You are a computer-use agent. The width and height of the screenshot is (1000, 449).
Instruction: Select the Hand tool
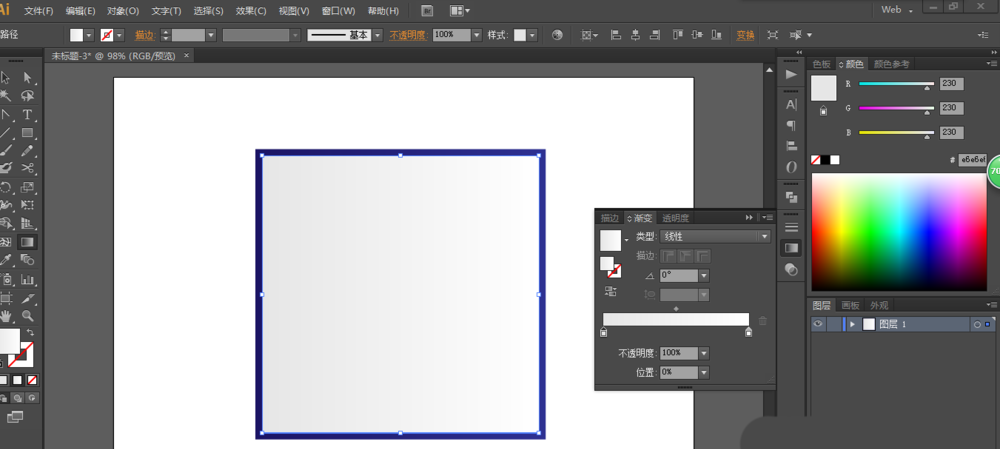click(6, 316)
